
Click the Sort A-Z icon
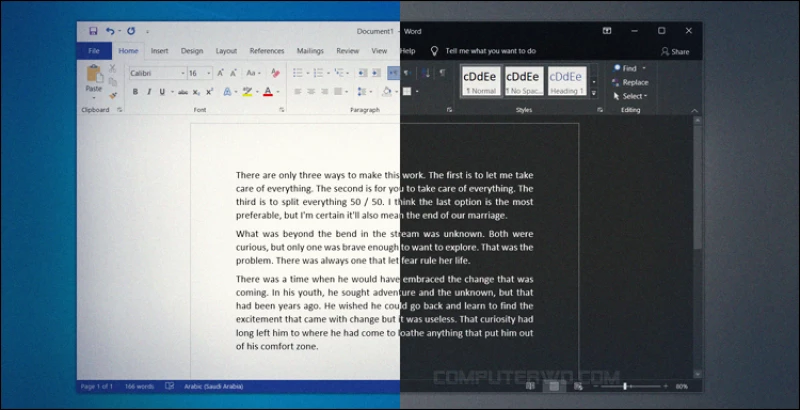[x=425, y=73]
